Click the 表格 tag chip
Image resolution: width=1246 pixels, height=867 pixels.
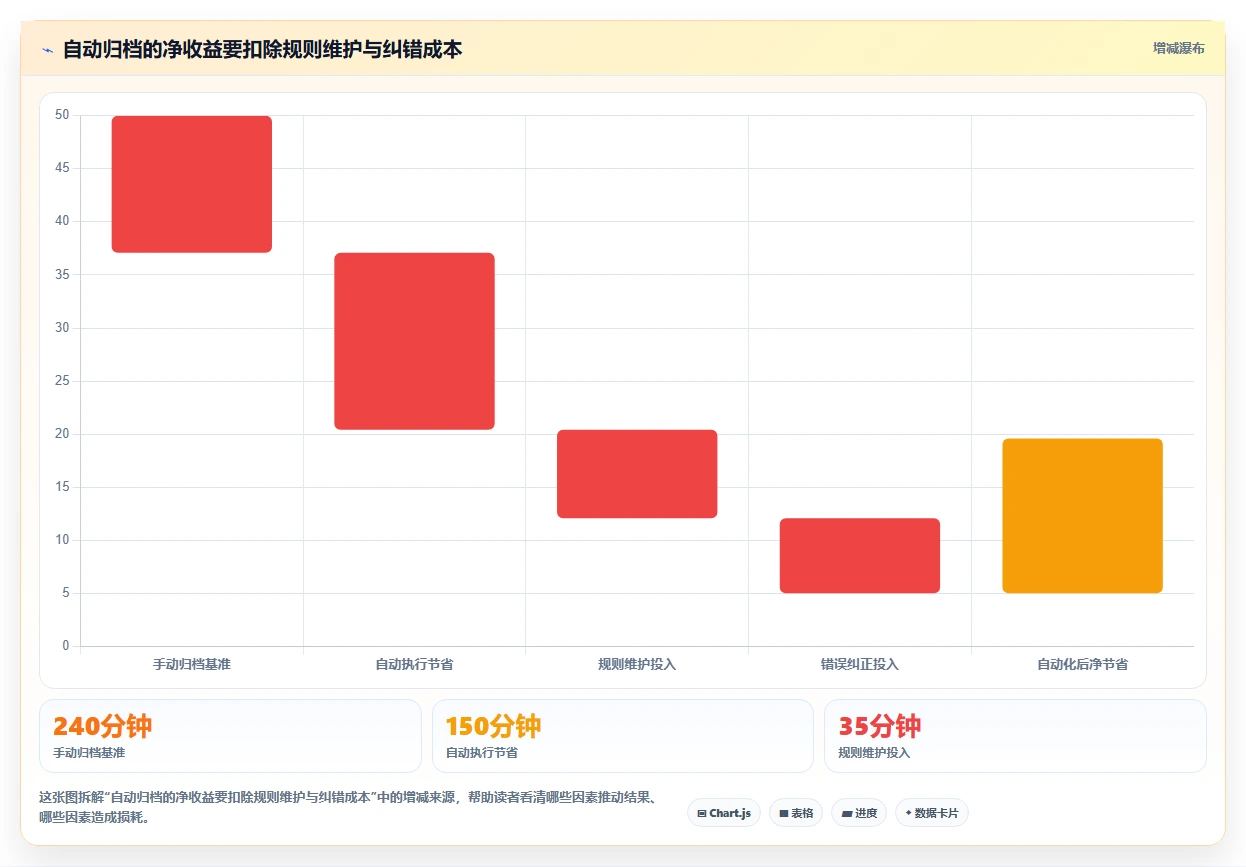pyautogui.click(x=796, y=813)
